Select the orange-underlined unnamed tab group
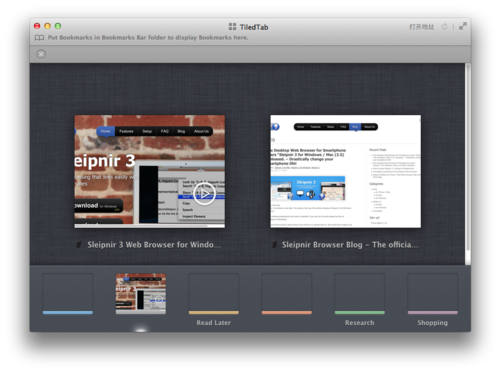Image resolution: width=500 pixels, height=373 pixels. [287, 294]
